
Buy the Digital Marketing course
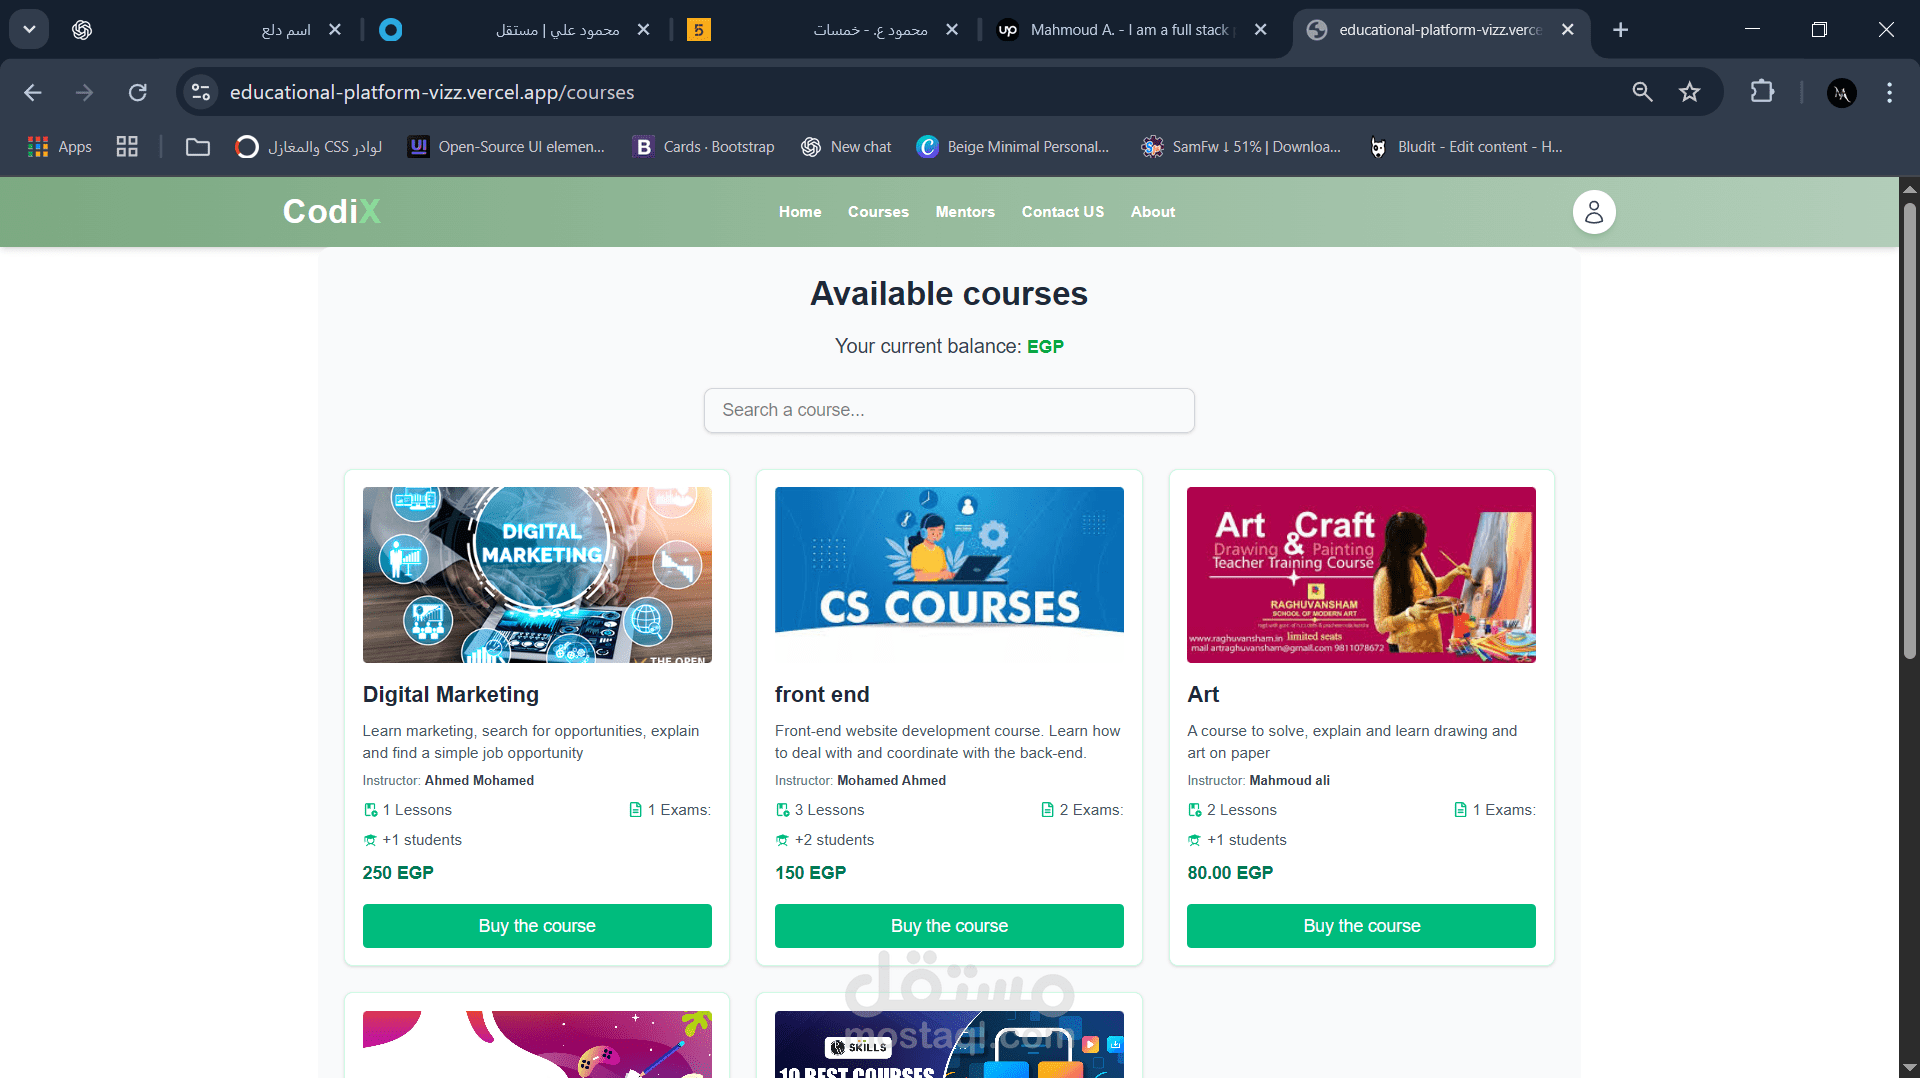tap(537, 926)
